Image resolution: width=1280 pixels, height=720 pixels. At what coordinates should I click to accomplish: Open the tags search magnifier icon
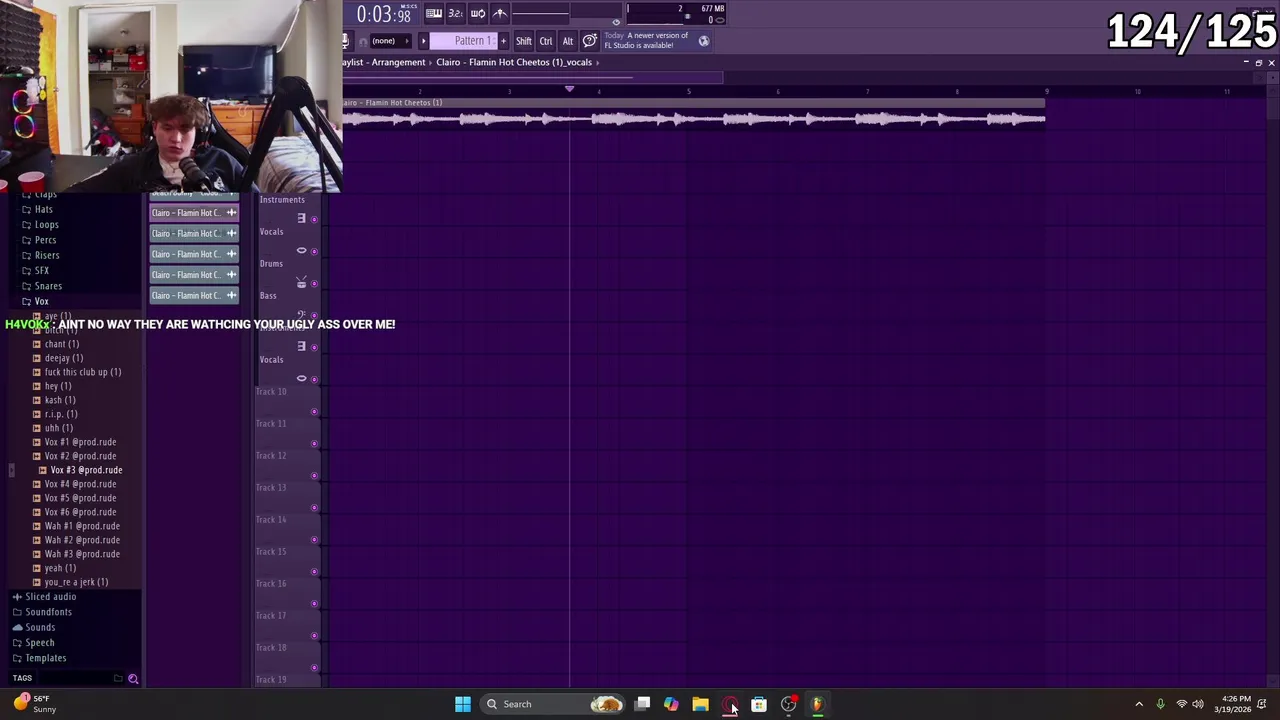click(133, 679)
